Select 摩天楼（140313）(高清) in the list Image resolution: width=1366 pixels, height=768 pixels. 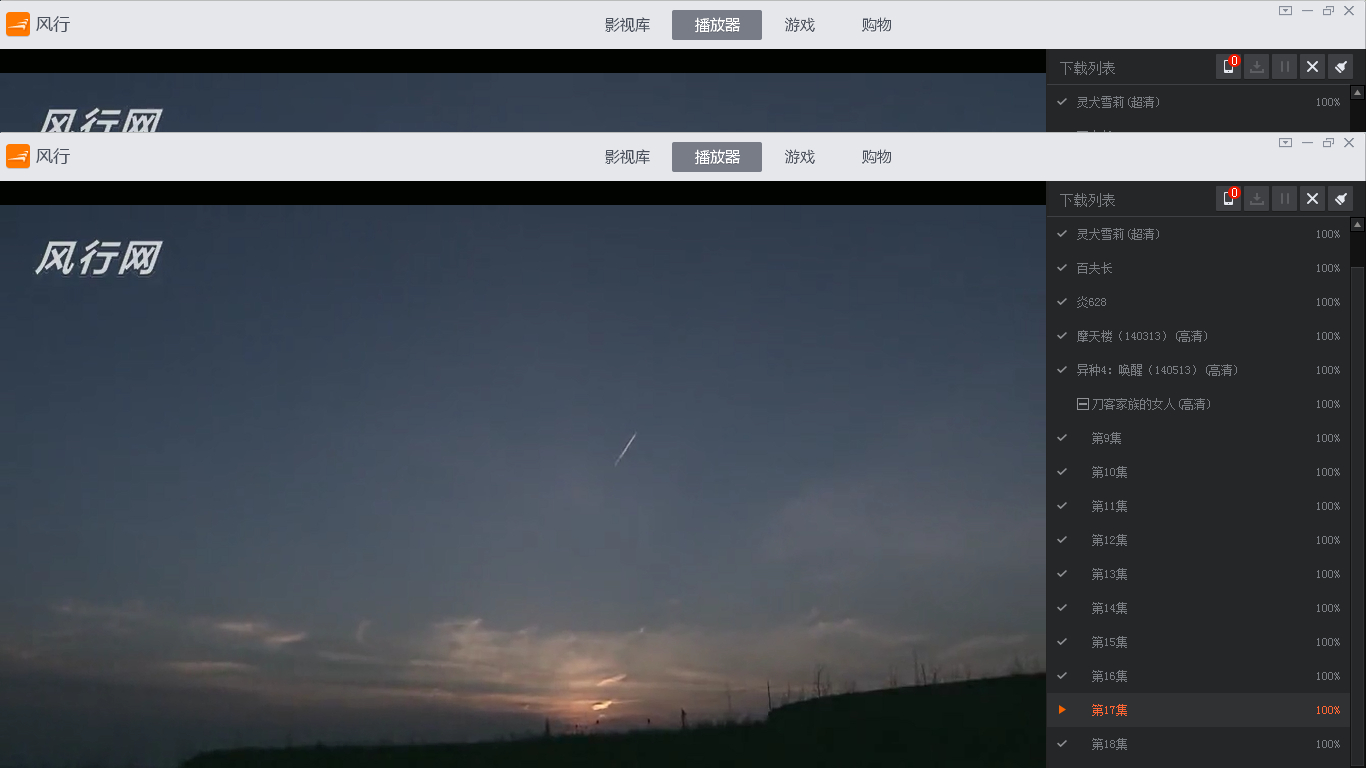(x=1198, y=336)
